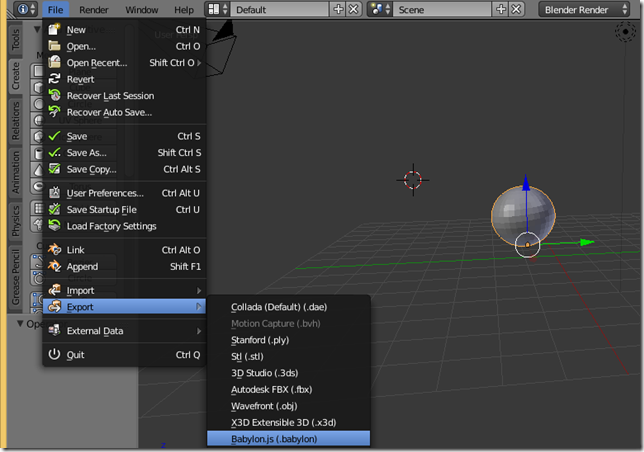
Task: Click the User Preferences icon
Action: tap(54, 193)
